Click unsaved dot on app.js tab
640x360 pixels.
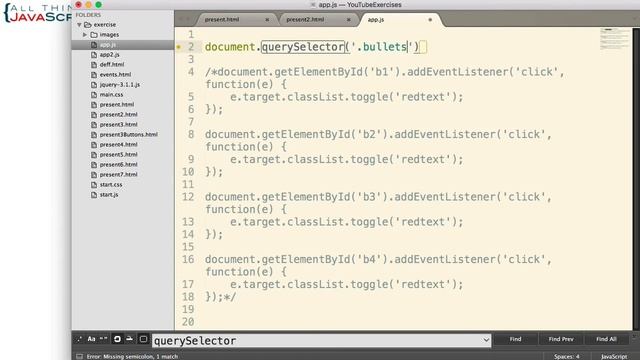430,20
